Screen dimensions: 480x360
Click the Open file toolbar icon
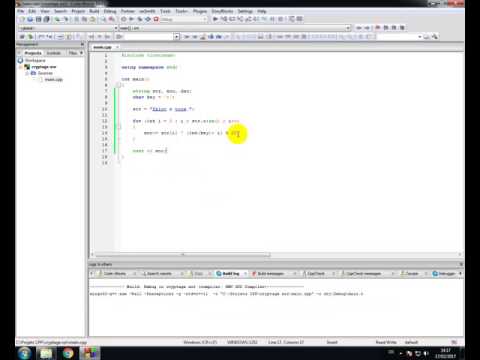click(x=30, y=19)
